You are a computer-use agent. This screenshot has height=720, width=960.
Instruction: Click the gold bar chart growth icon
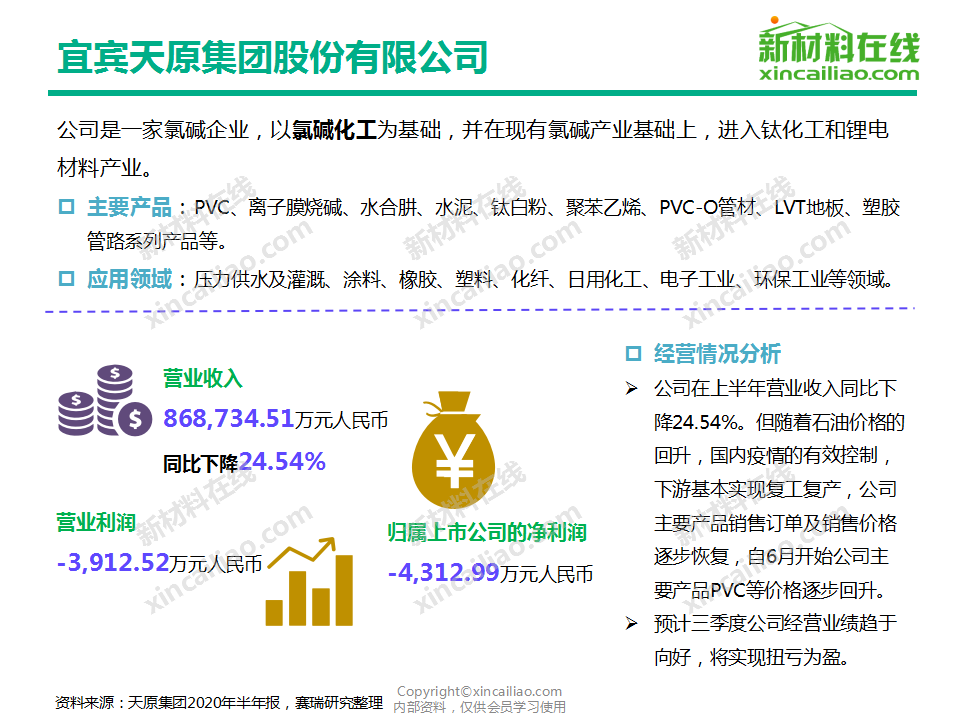[x=309, y=582]
